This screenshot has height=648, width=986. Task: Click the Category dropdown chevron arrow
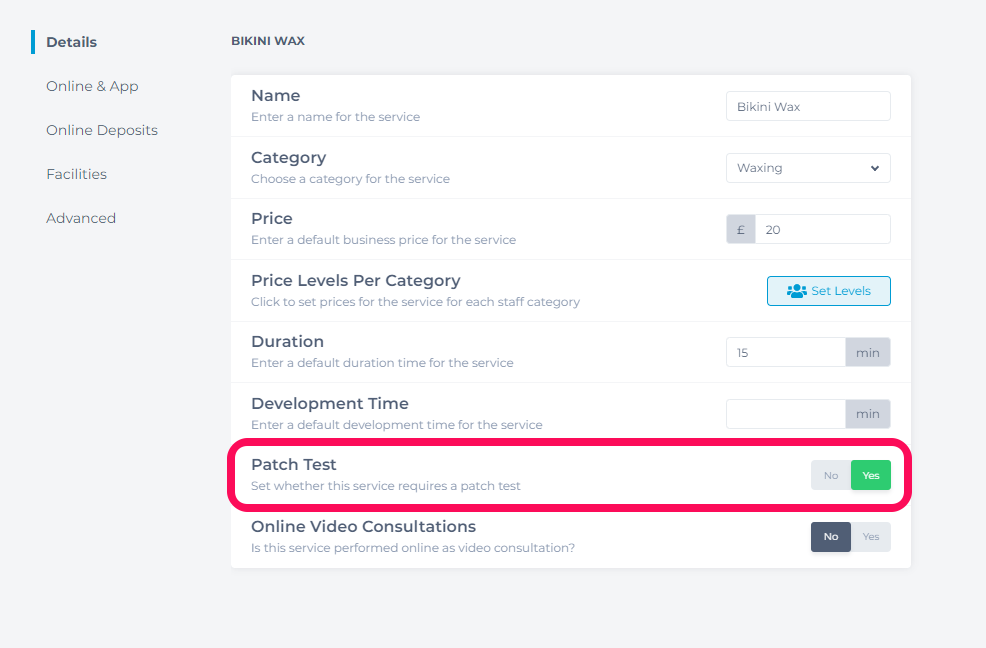click(874, 168)
